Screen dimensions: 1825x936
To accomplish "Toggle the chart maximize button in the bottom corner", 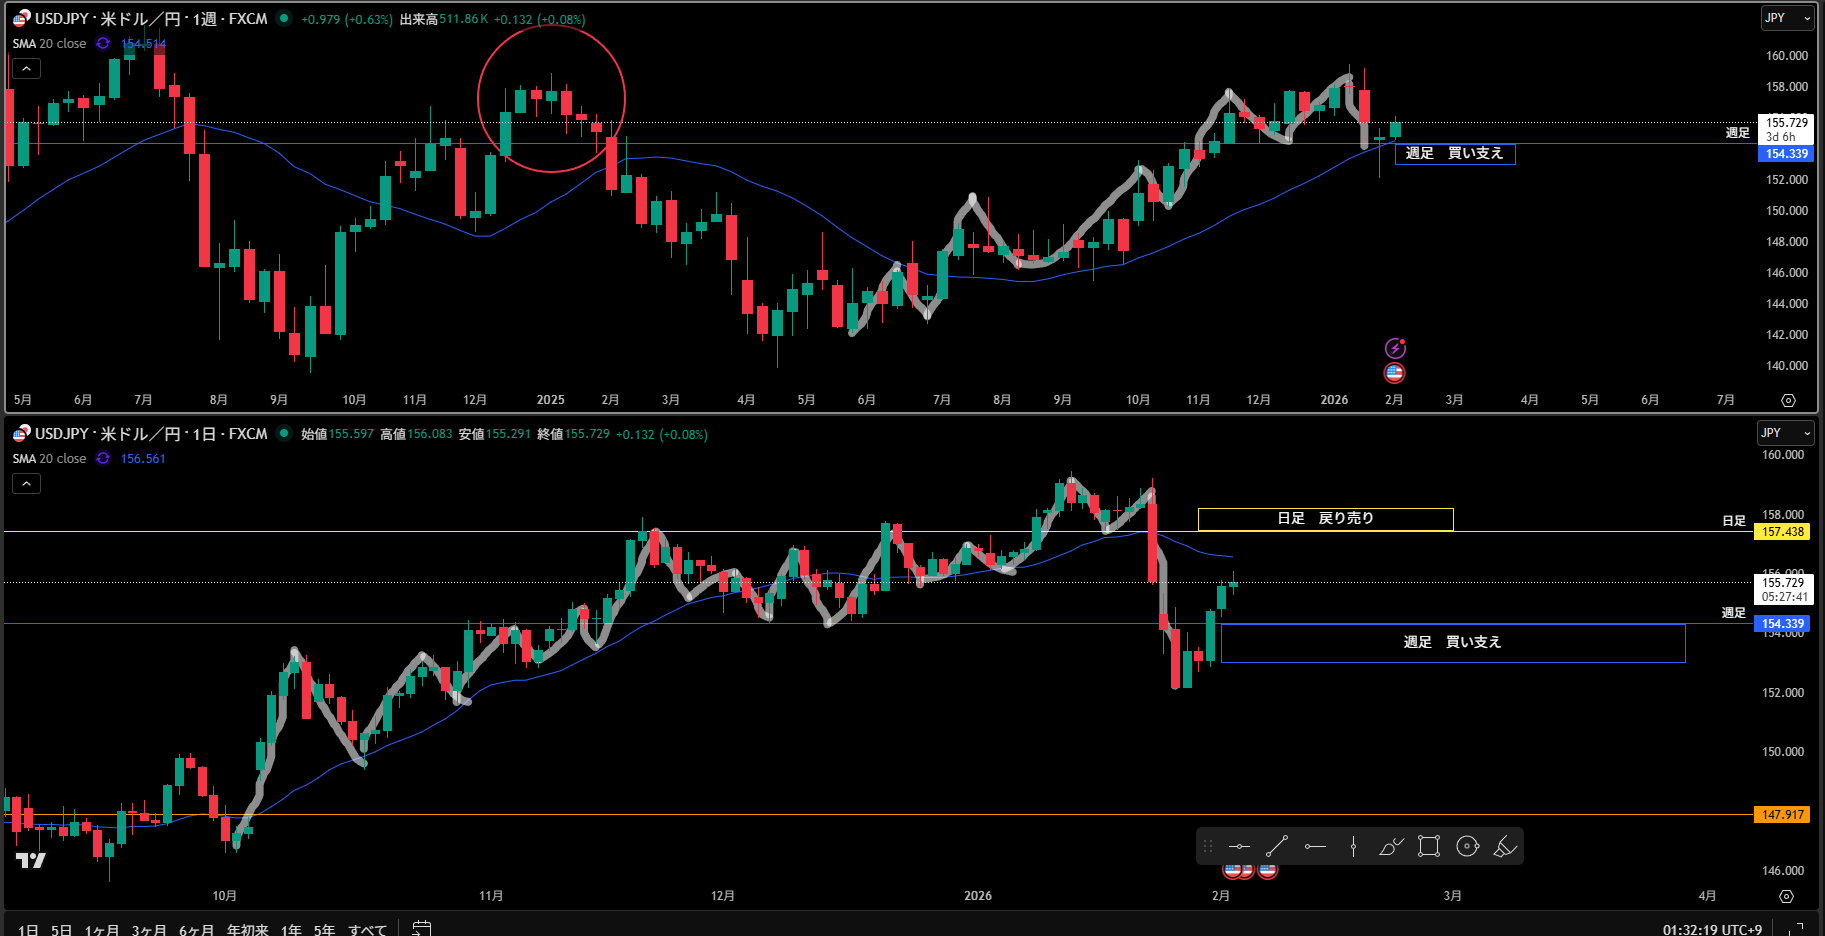I will [x=1799, y=928].
